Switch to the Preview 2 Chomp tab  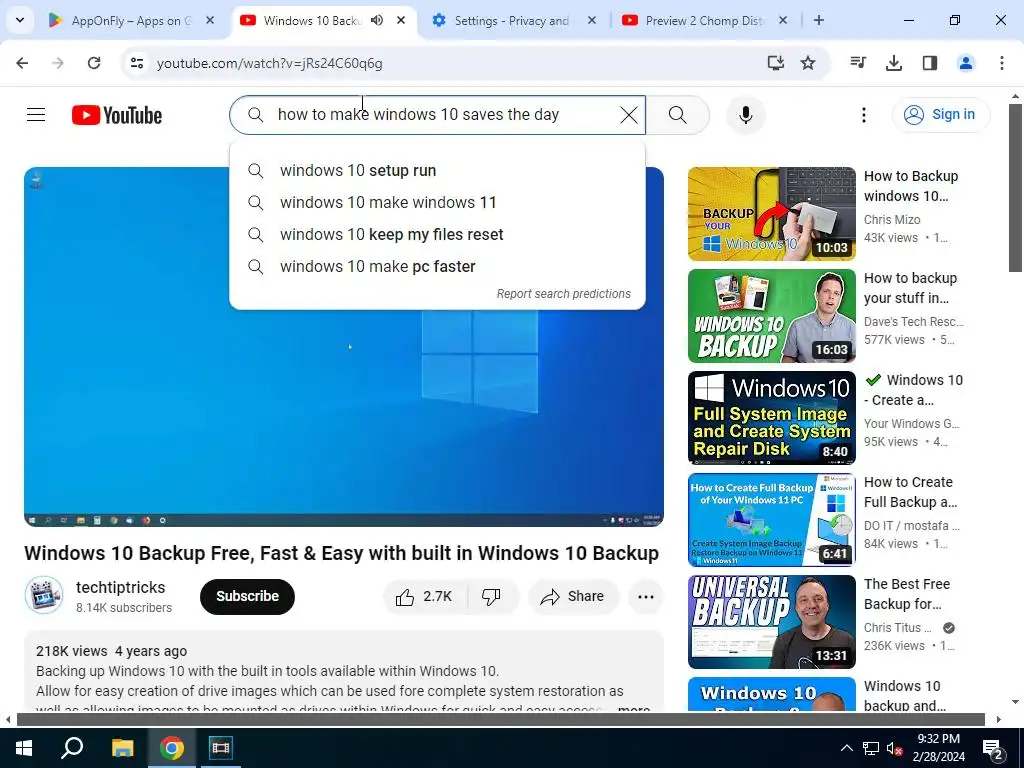pos(703,20)
